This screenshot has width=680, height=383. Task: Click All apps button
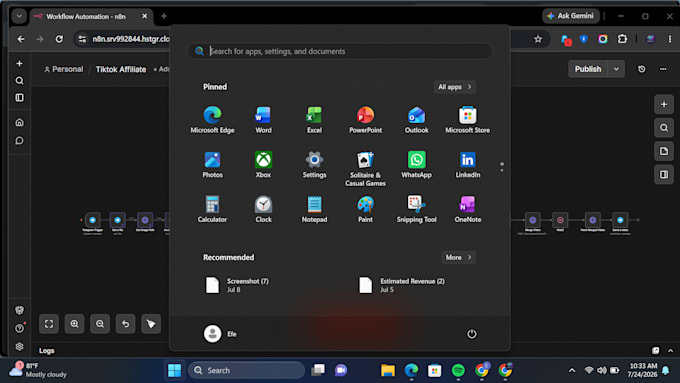[454, 87]
